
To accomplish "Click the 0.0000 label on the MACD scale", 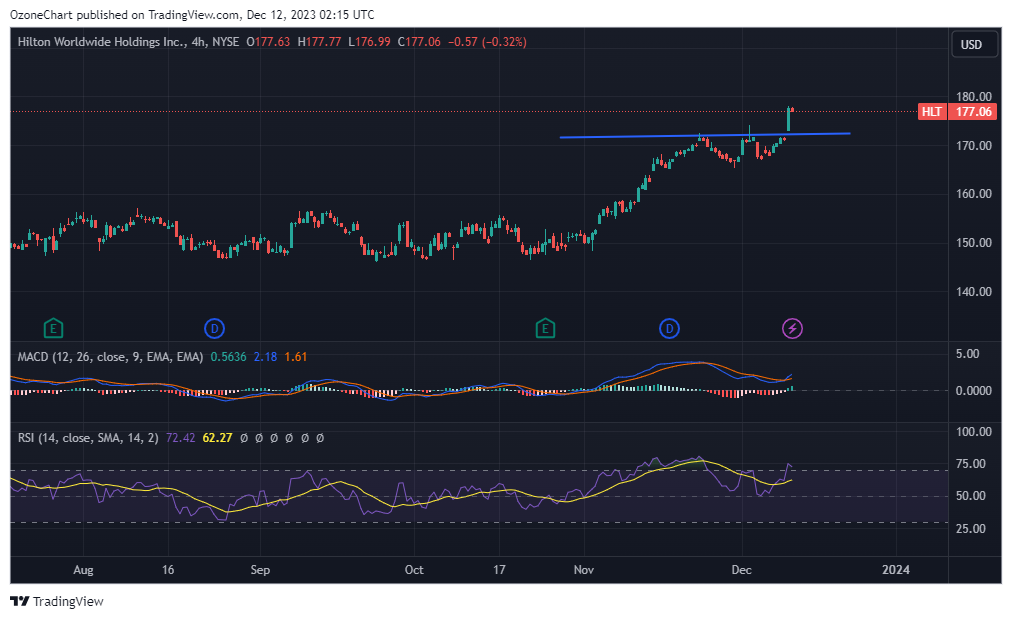I will tap(974, 391).
